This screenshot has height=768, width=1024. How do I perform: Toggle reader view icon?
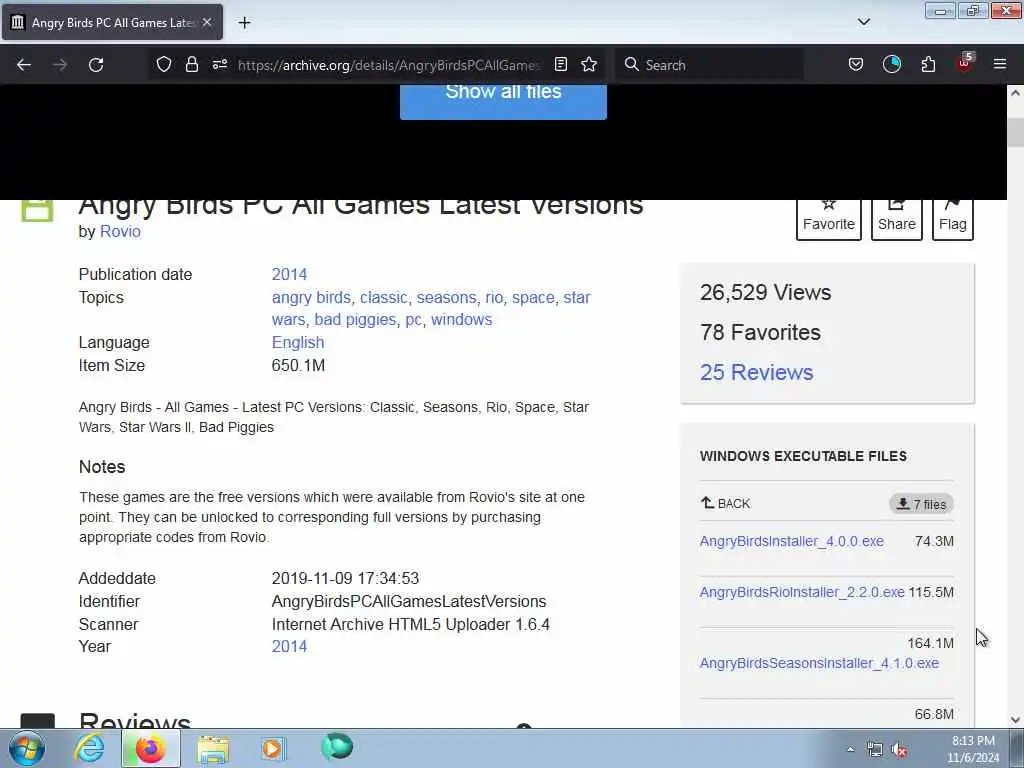pos(560,64)
